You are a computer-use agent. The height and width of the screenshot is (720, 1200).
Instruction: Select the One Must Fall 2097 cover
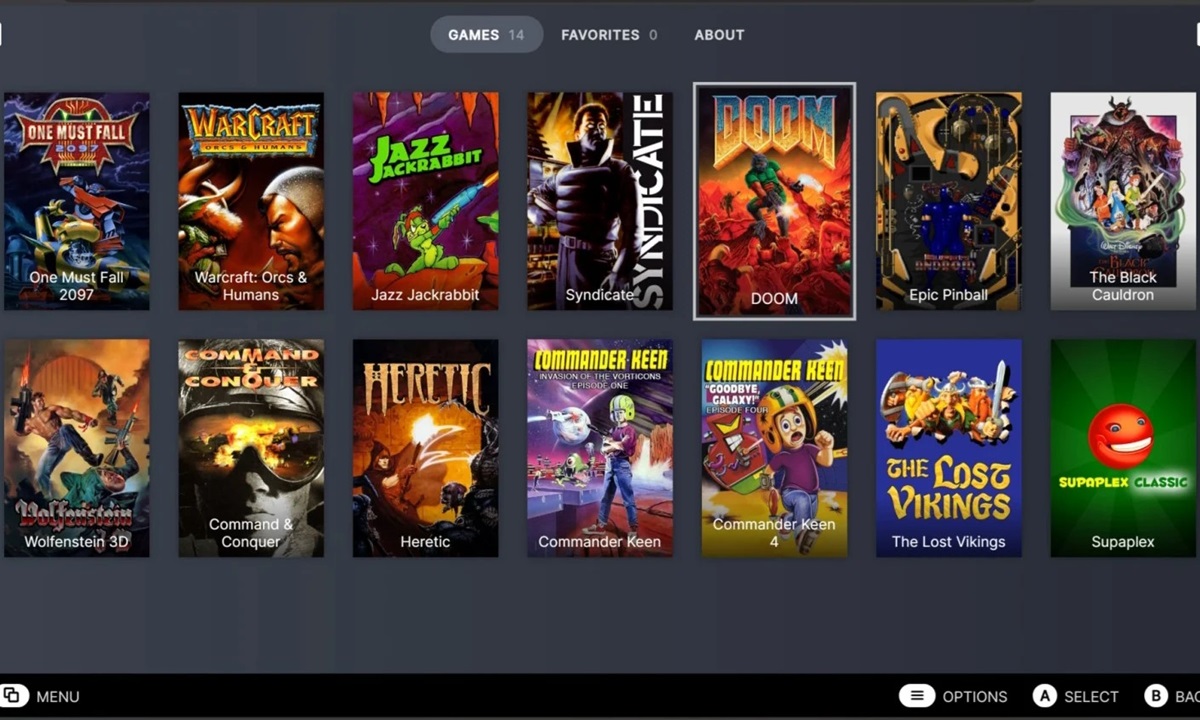76,201
